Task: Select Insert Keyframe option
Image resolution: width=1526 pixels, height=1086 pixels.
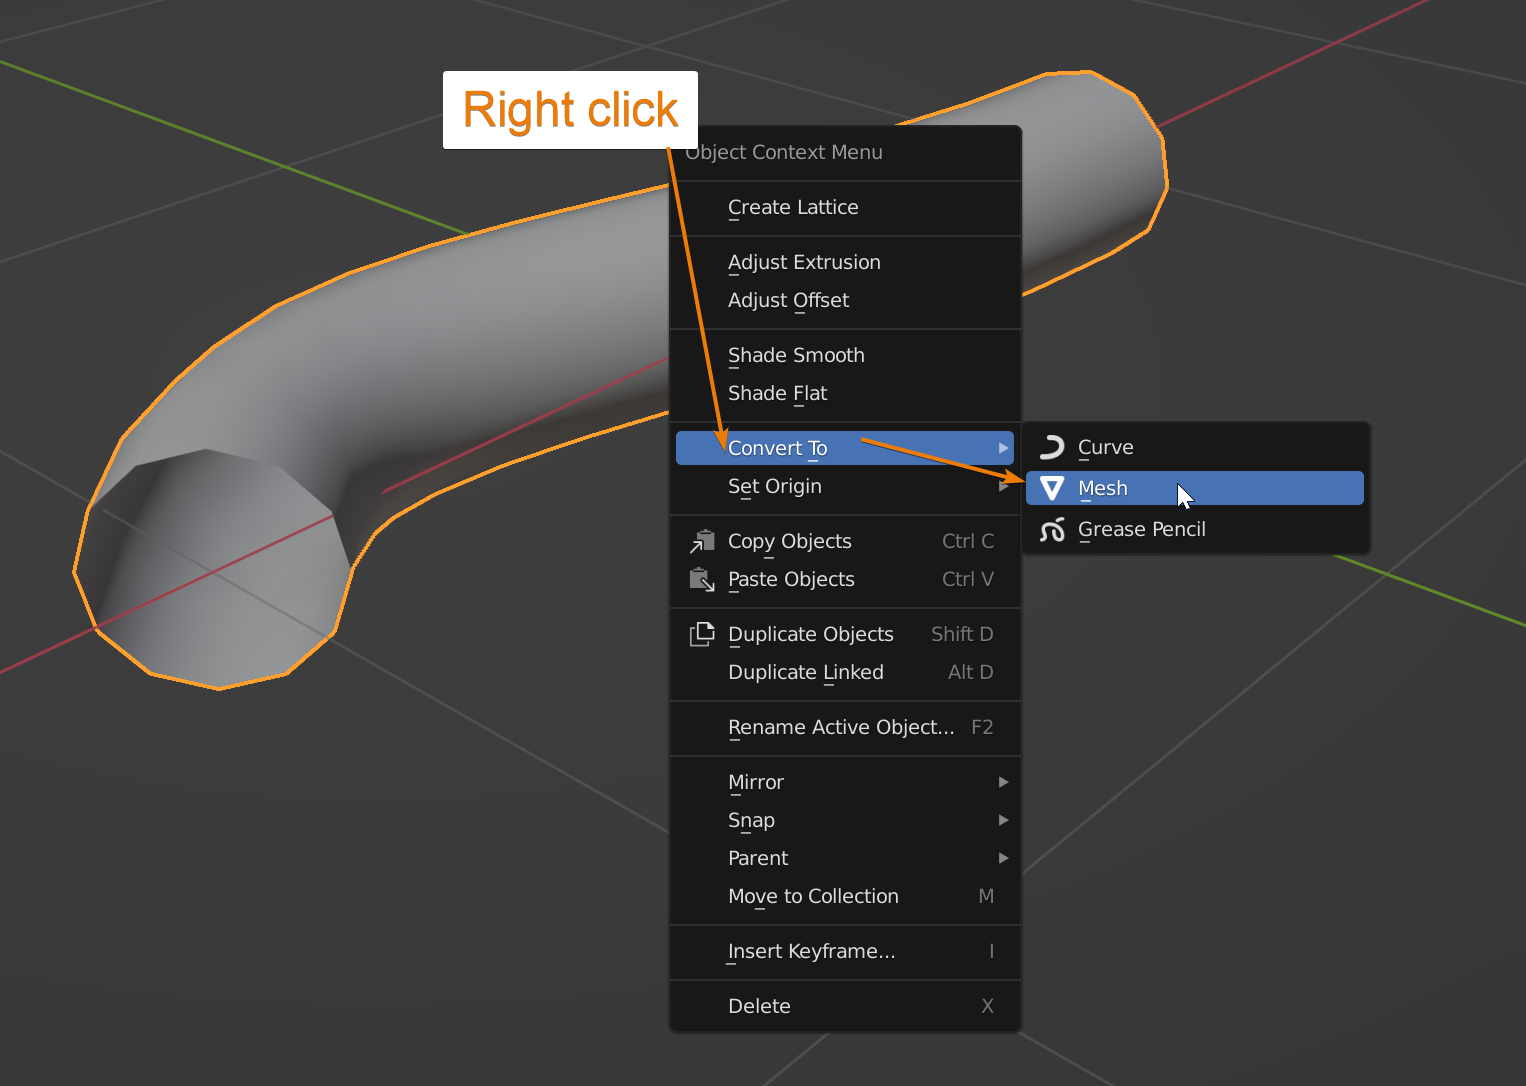Action: [811, 951]
